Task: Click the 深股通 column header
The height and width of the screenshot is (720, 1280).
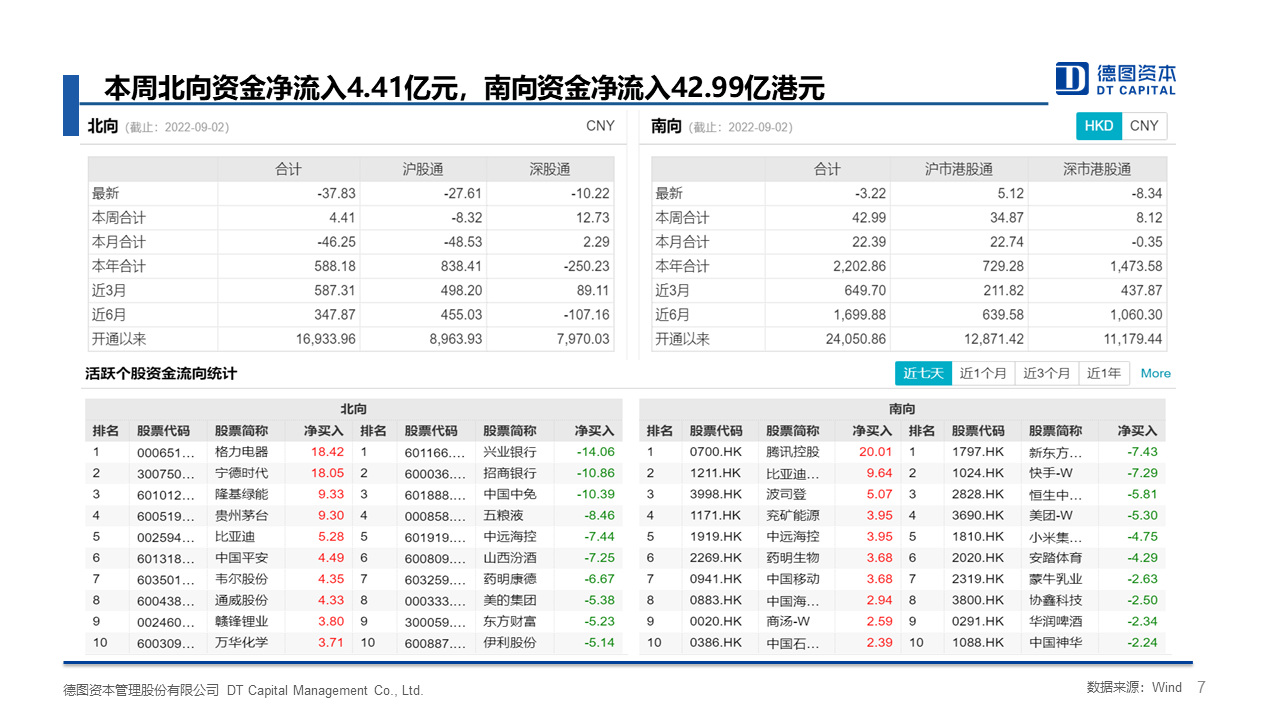Action: click(x=549, y=169)
